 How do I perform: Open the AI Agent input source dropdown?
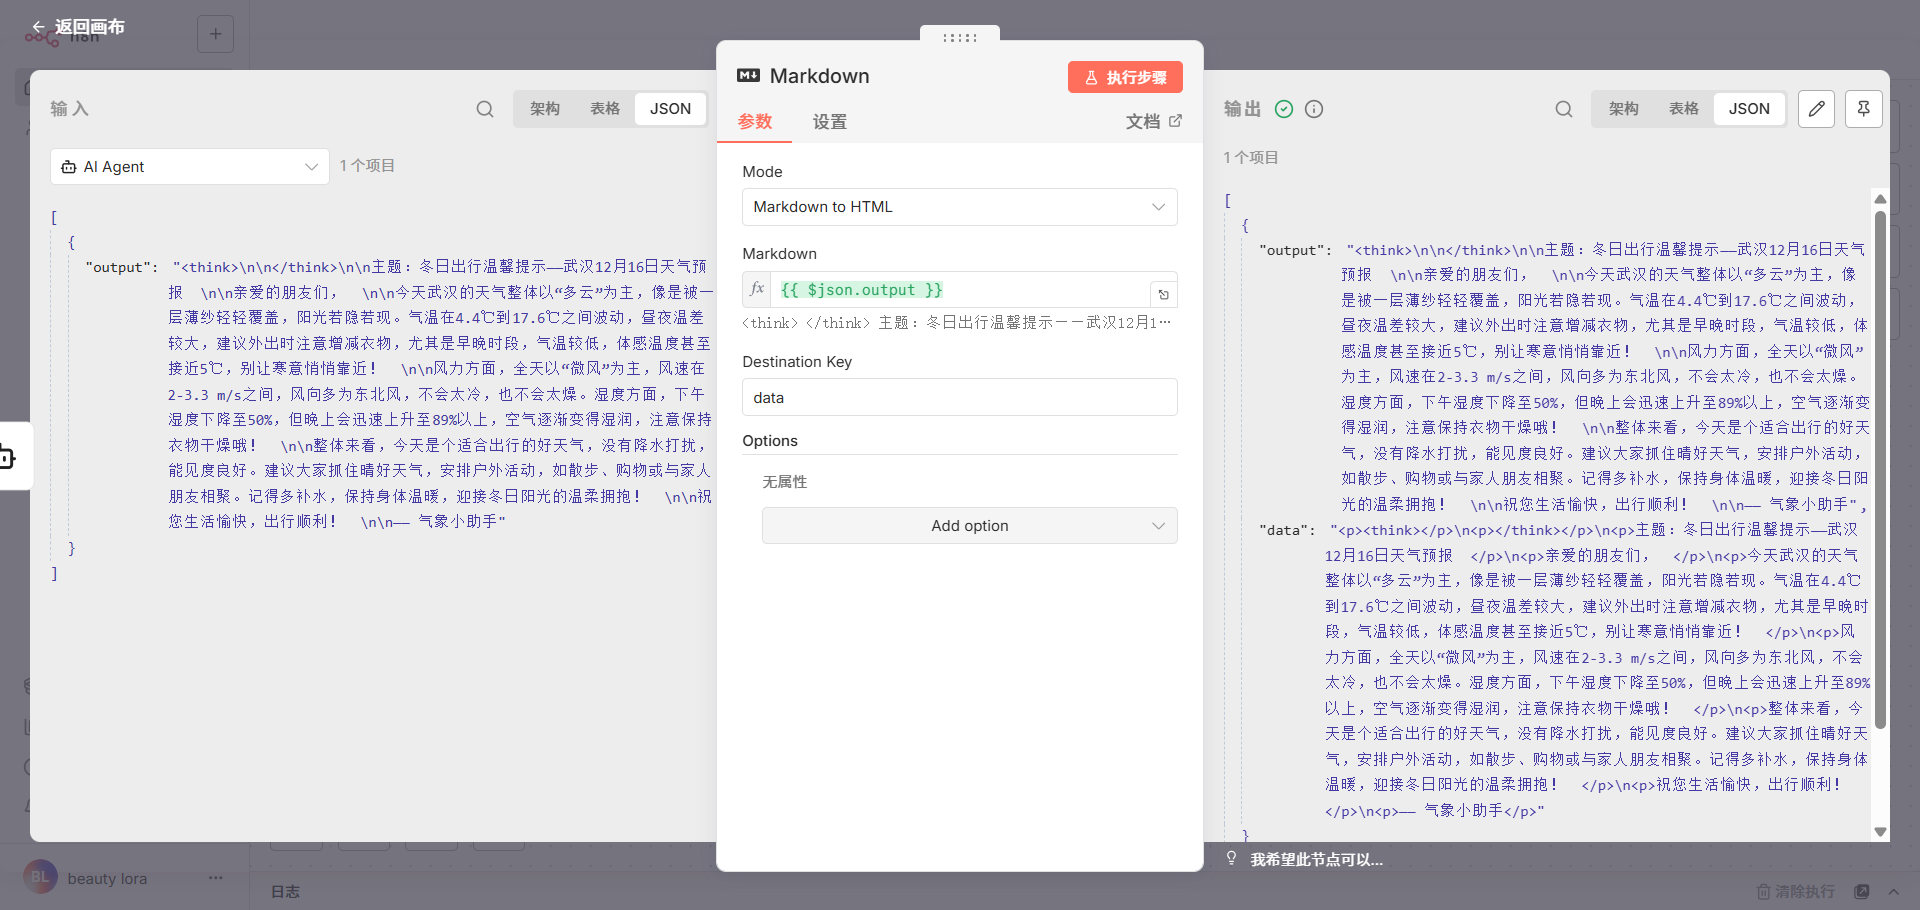click(x=190, y=167)
